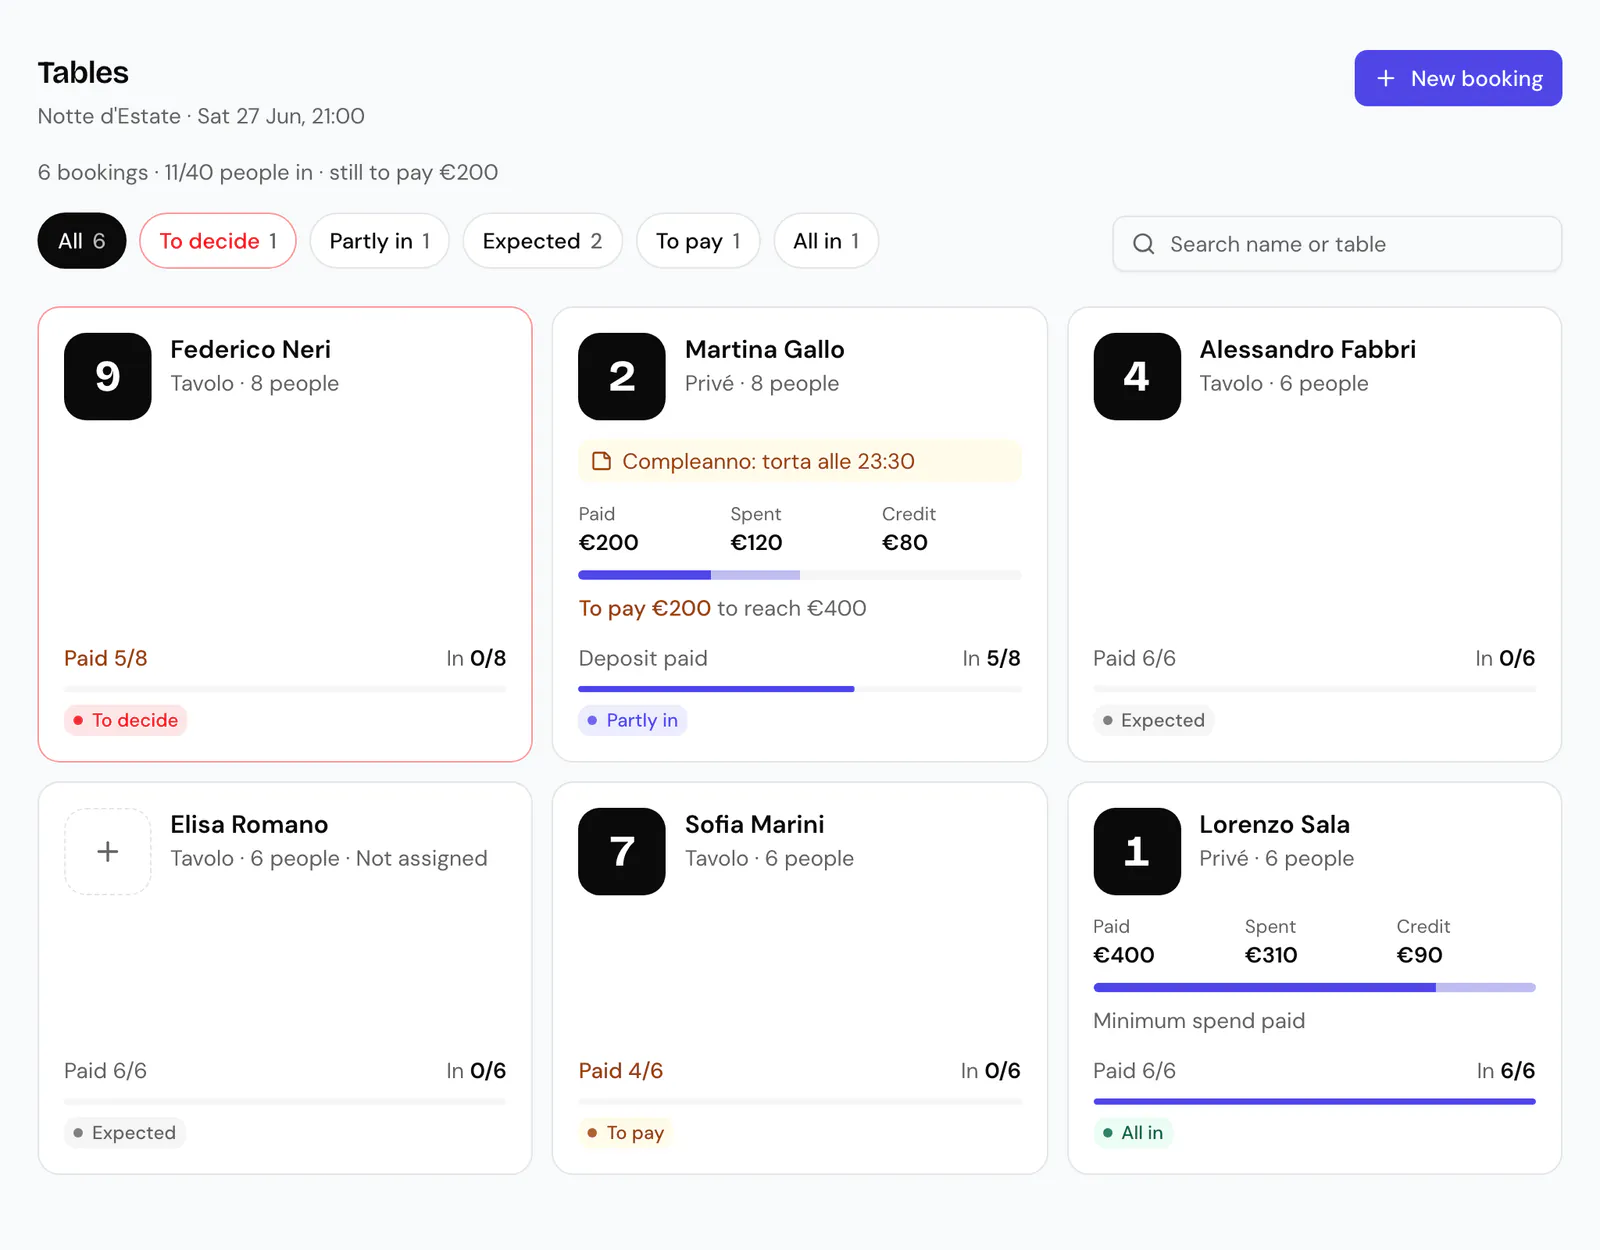This screenshot has height=1250, width=1600.
Task: Click Alessandro Fabbri's Expected status badge
Action: pyautogui.click(x=1153, y=720)
